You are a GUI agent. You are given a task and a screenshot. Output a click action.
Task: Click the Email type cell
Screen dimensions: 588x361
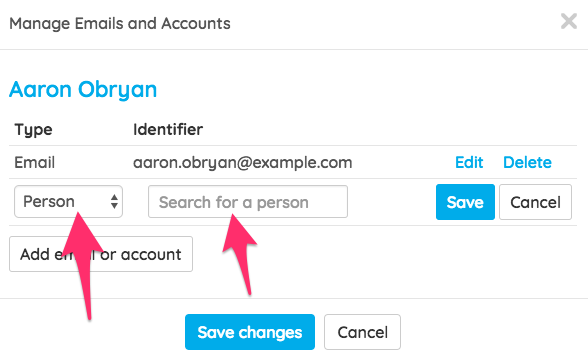(34, 162)
